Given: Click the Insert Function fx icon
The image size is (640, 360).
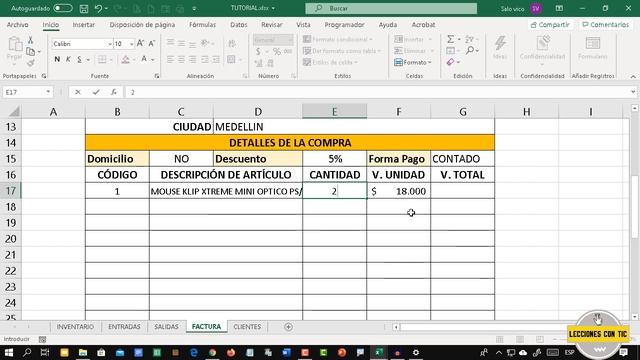Looking at the screenshot, I should click(114, 92).
